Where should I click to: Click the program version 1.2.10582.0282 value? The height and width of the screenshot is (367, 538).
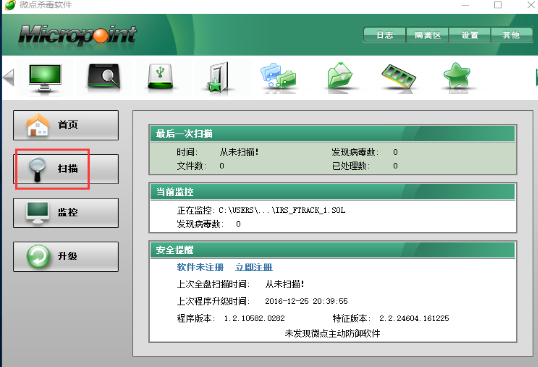pos(254,318)
